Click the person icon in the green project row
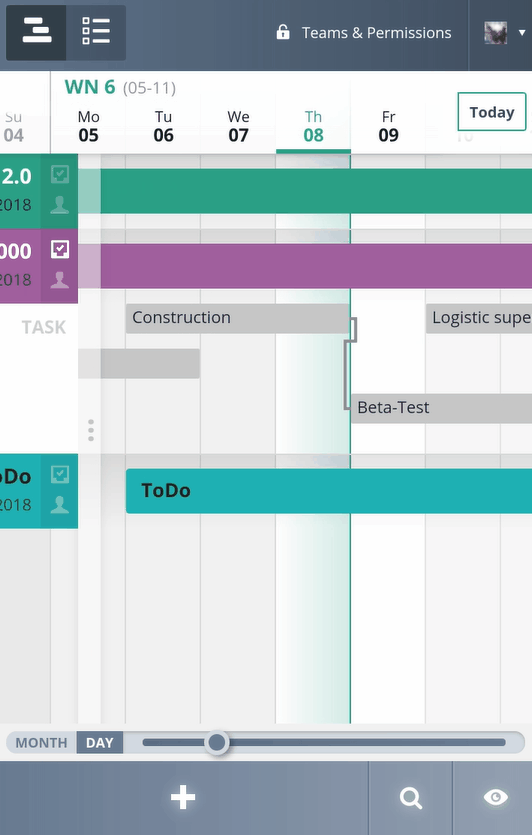 tap(60, 205)
